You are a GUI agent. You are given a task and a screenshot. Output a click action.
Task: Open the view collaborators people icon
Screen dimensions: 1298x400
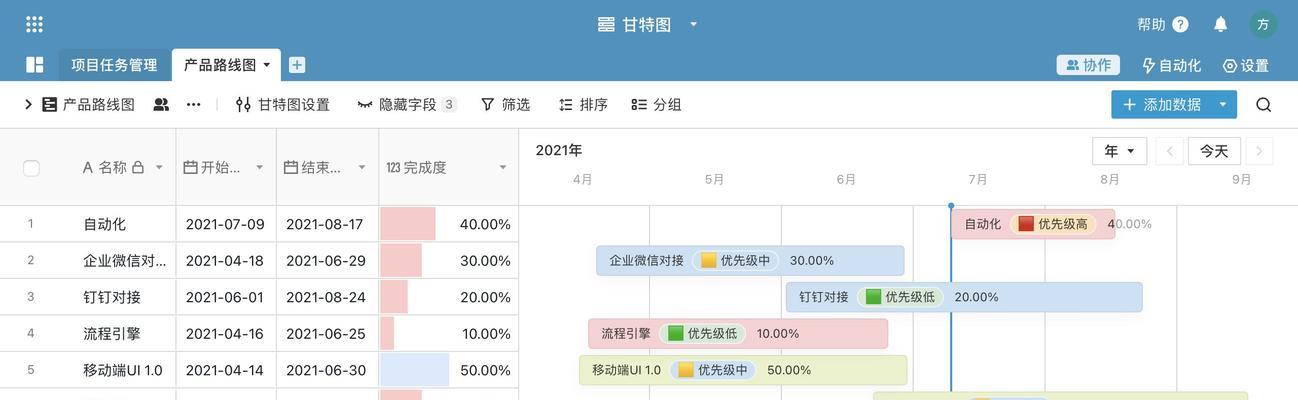click(161, 104)
